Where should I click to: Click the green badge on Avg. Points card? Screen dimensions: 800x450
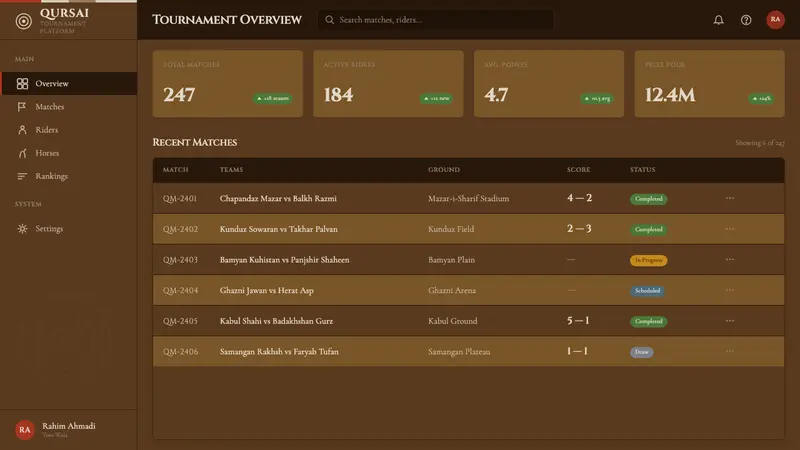(597, 98)
